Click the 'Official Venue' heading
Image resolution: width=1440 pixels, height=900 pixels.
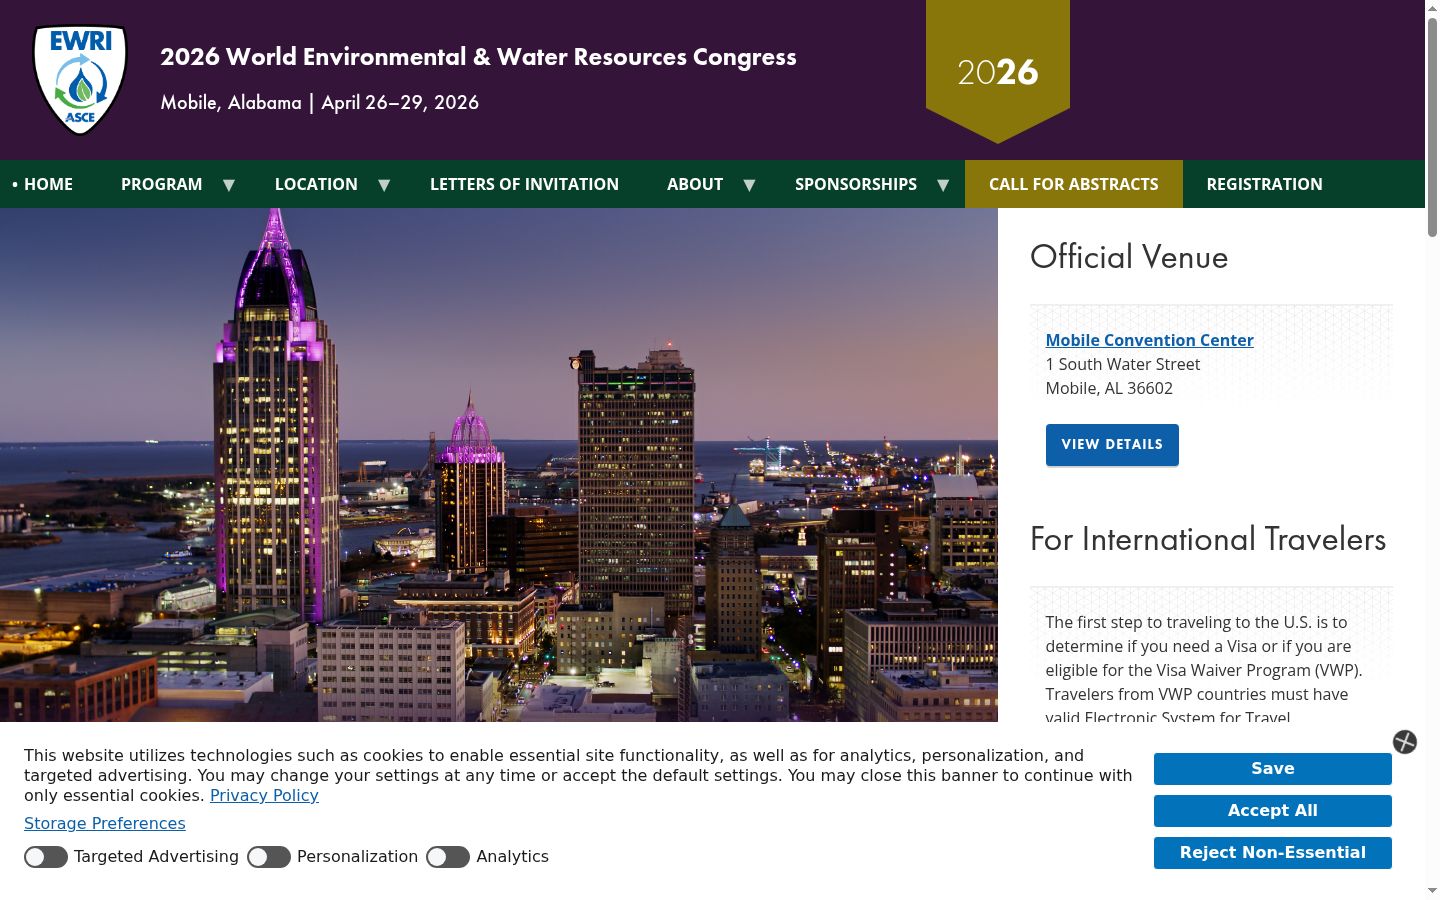1129,257
